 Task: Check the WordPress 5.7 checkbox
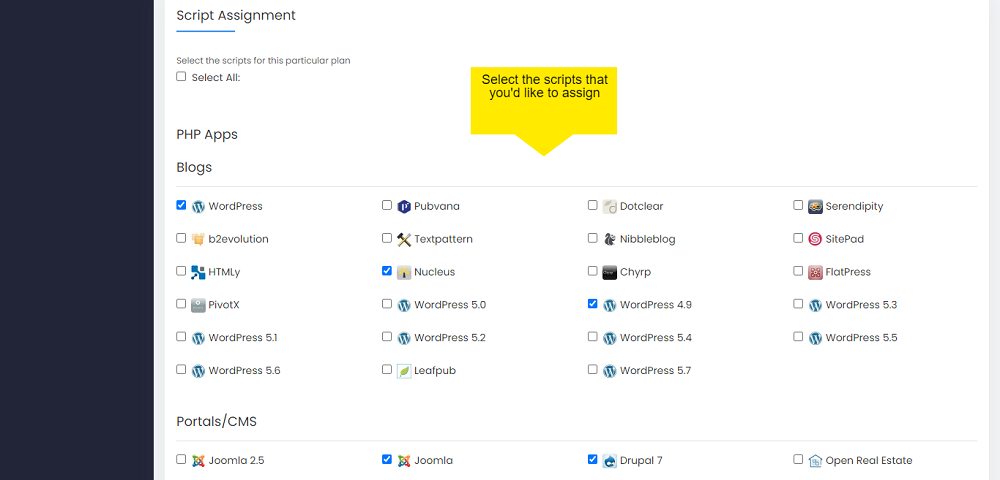[592, 369]
